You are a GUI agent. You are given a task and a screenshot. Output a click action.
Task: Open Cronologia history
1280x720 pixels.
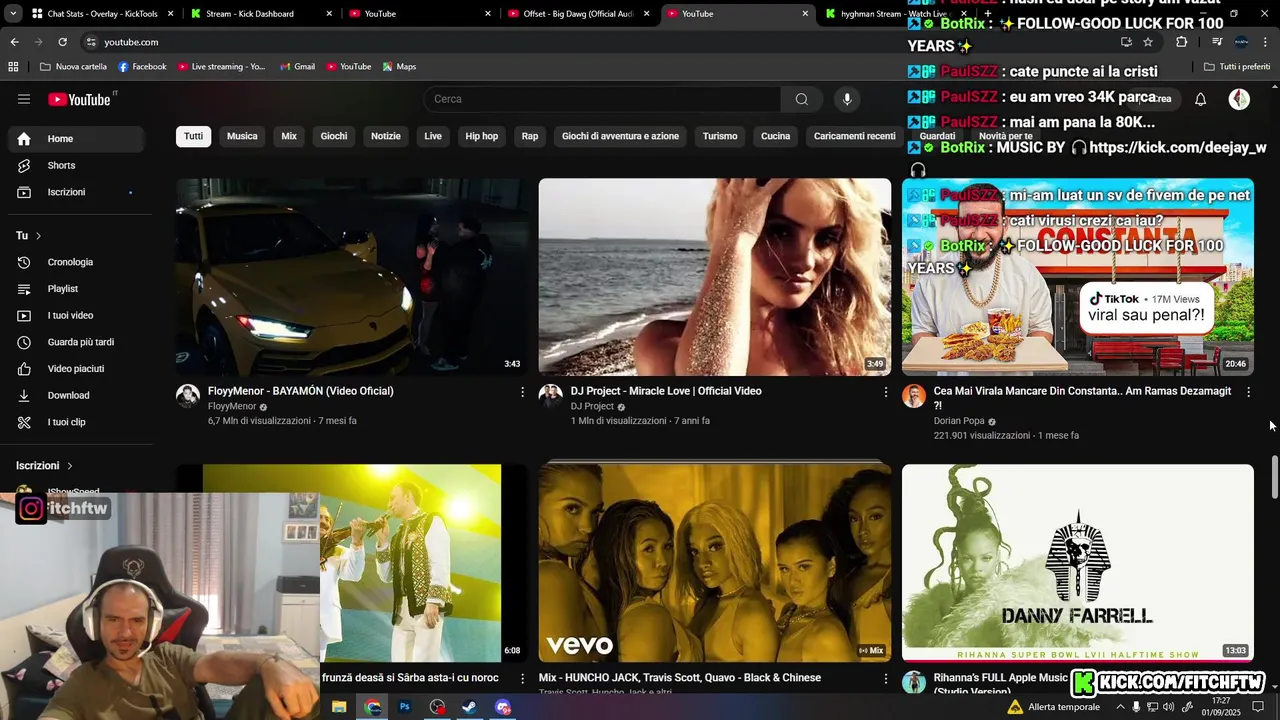(76, 262)
